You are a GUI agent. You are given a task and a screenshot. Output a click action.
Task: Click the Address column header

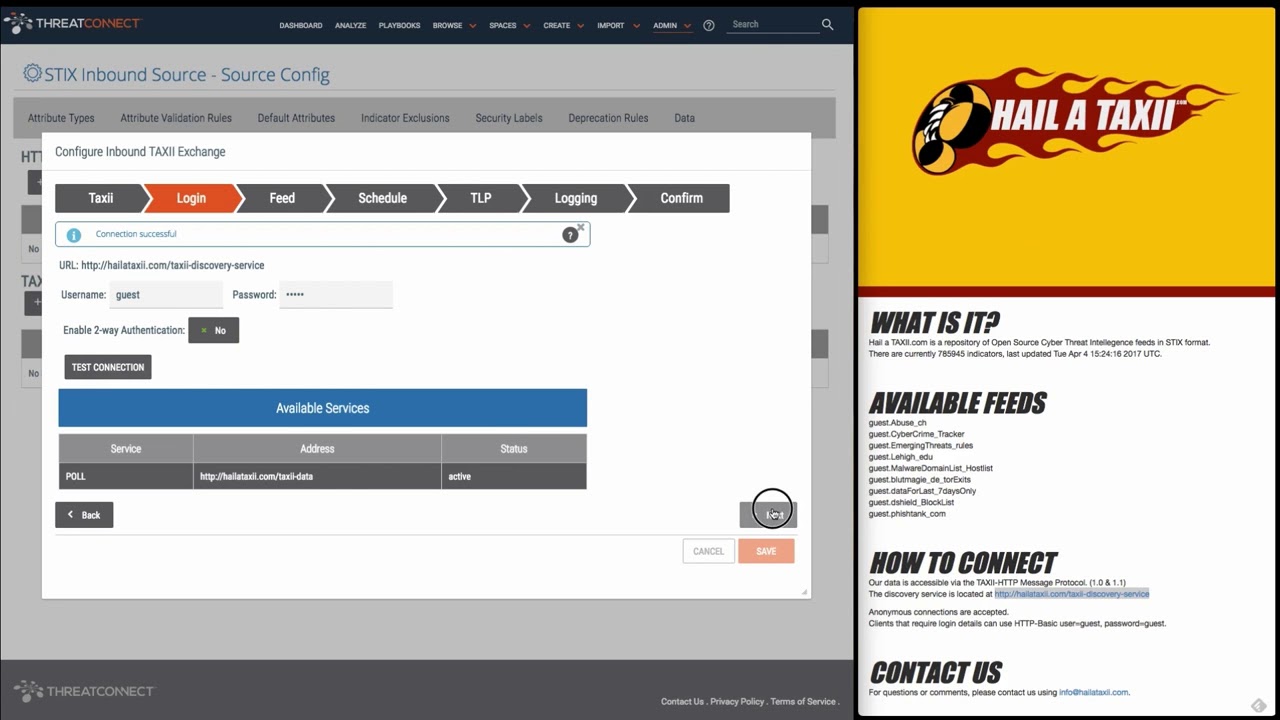pyautogui.click(x=317, y=449)
